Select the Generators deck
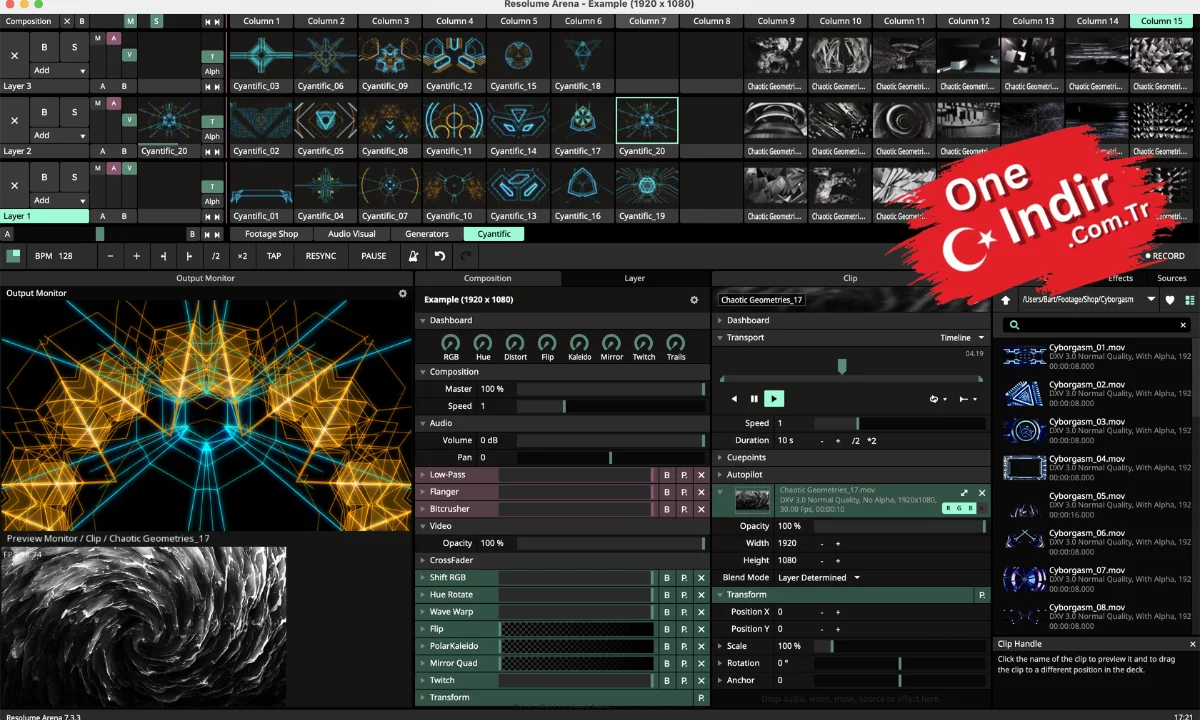This screenshot has width=1200, height=720. pos(427,234)
